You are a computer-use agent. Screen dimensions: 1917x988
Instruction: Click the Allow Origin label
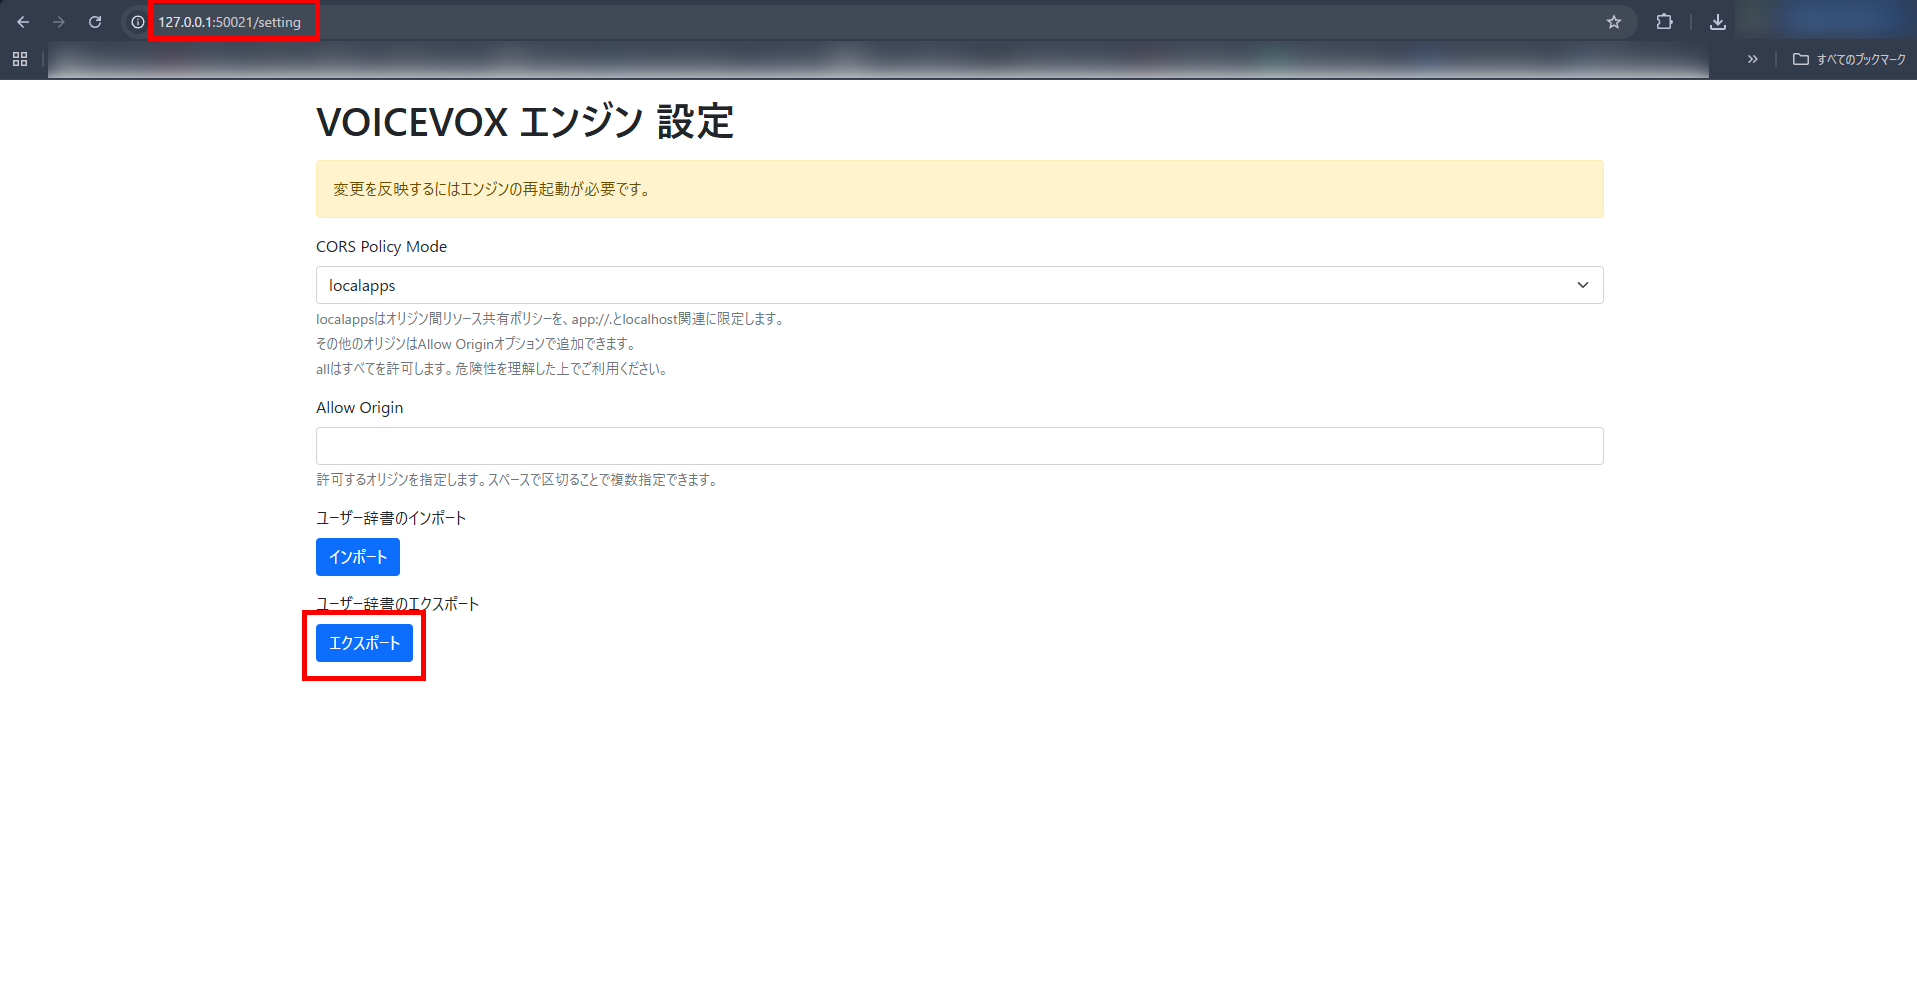(359, 408)
